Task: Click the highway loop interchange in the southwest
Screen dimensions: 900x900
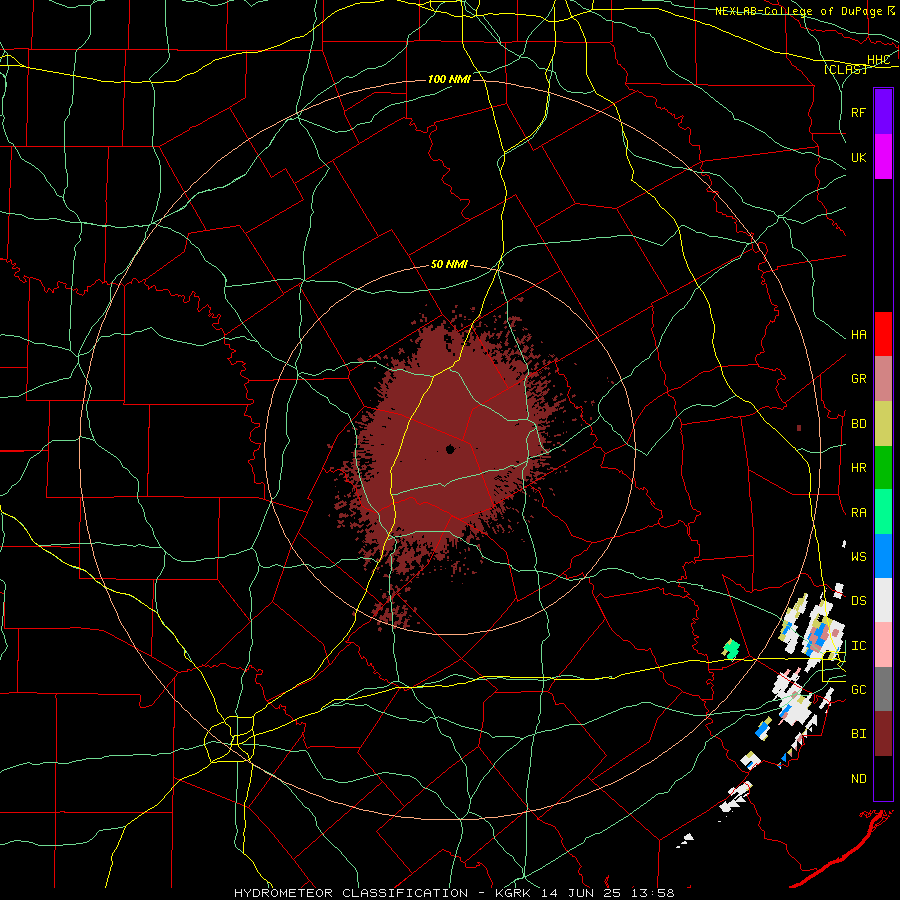Action: click(x=230, y=739)
